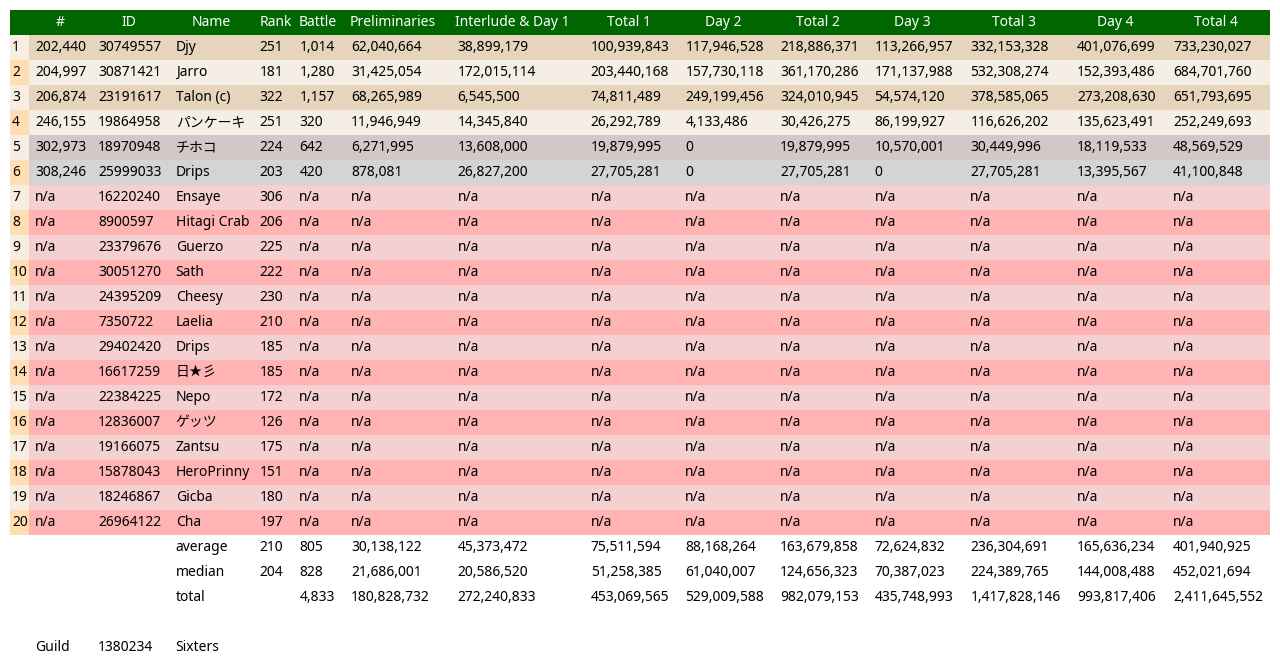Screen dimensions: 1280x670
Task: Select Preliminaries value 62,040,664
Action: click(x=386, y=46)
